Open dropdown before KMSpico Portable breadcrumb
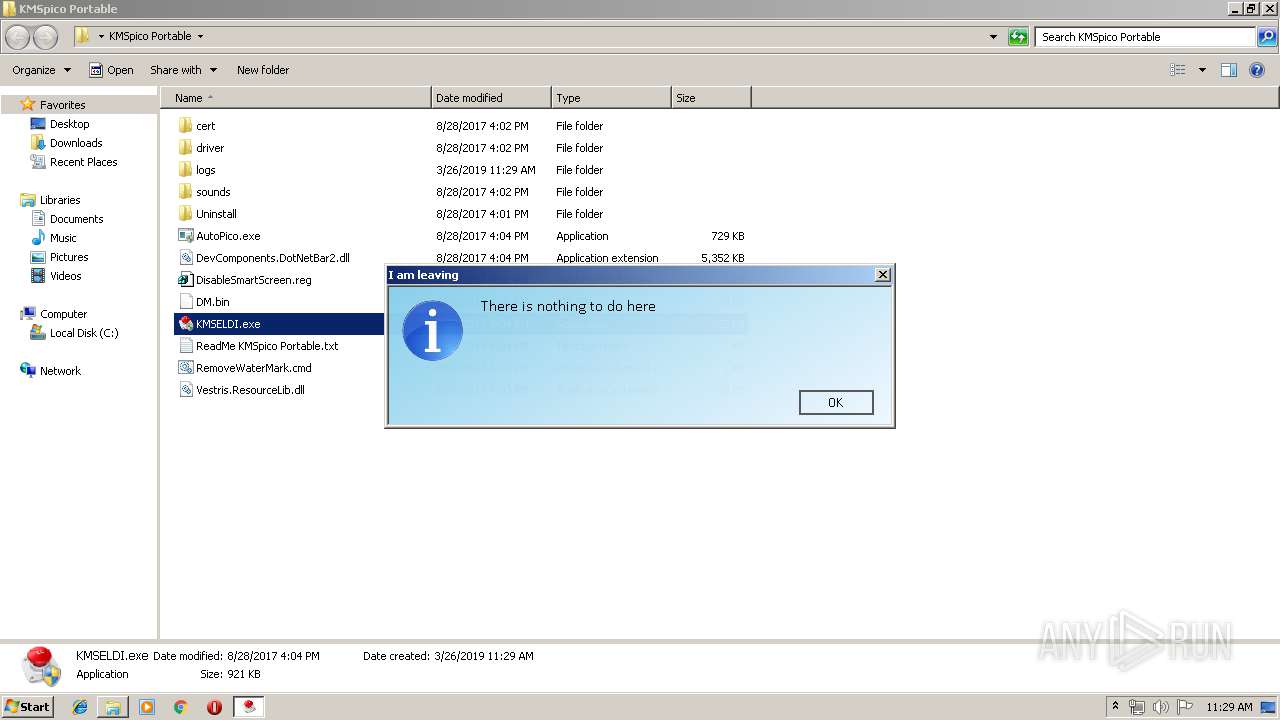The width and height of the screenshot is (1280, 720). [101, 36]
